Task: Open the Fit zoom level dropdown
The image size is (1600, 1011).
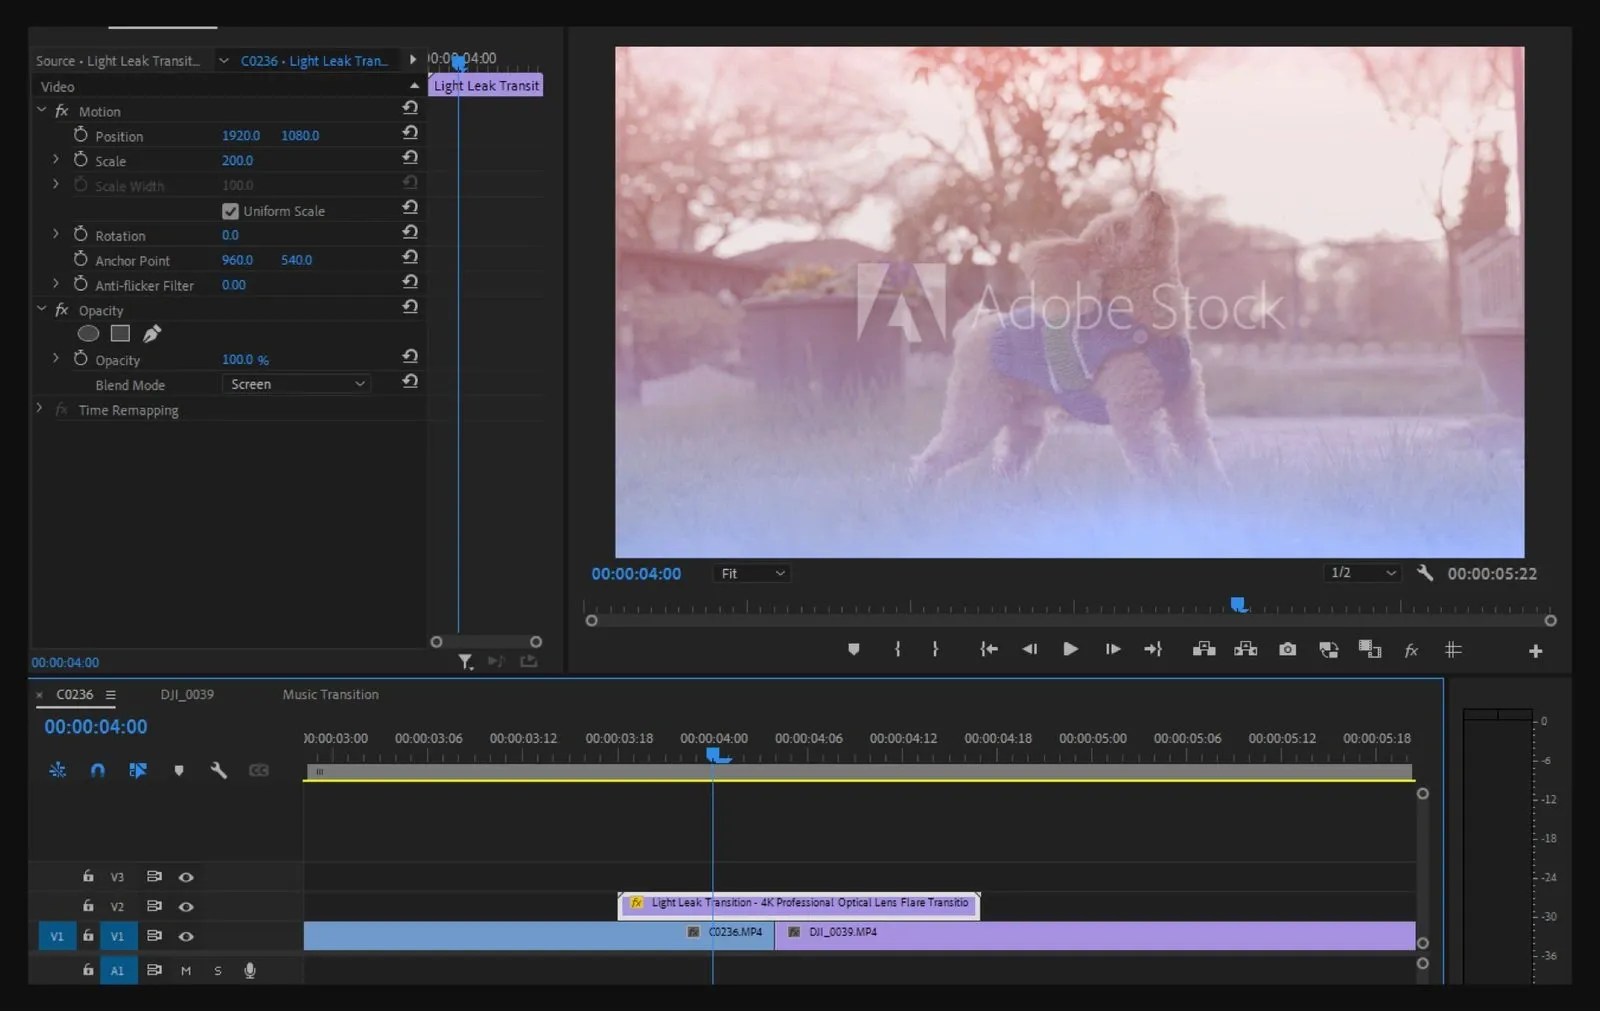Action: [x=751, y=573]
